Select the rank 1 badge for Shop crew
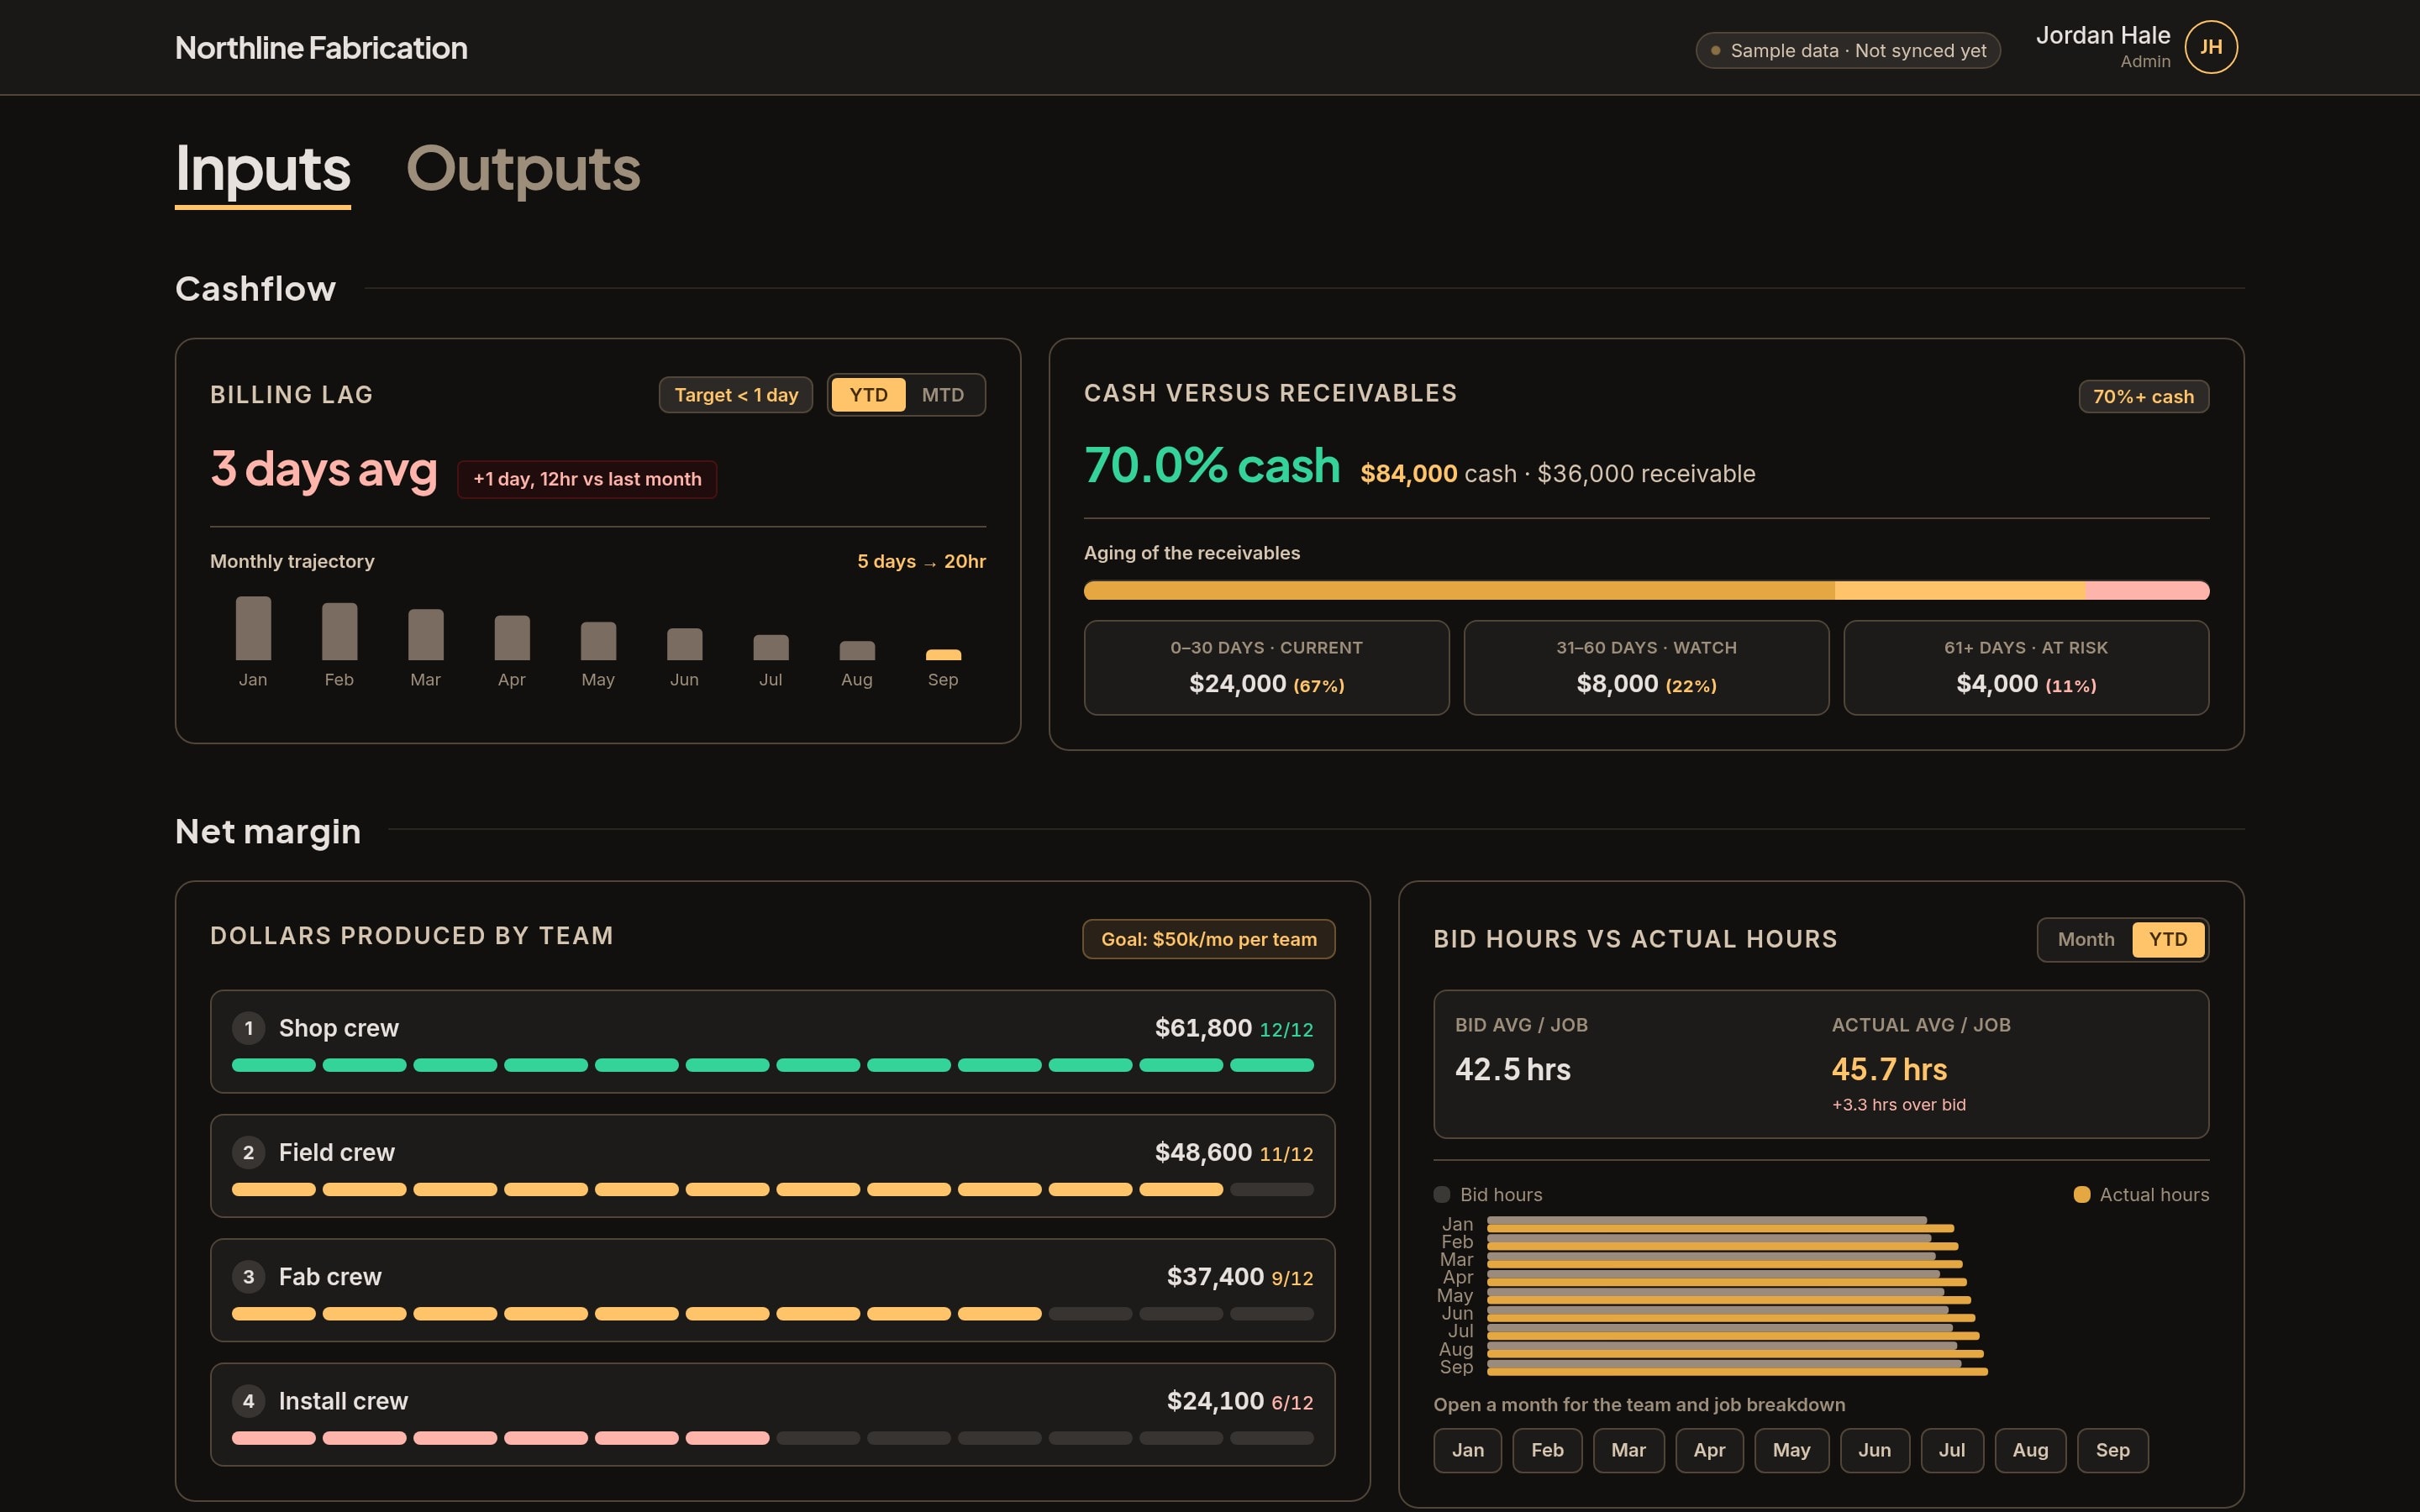 (248, 1028)
